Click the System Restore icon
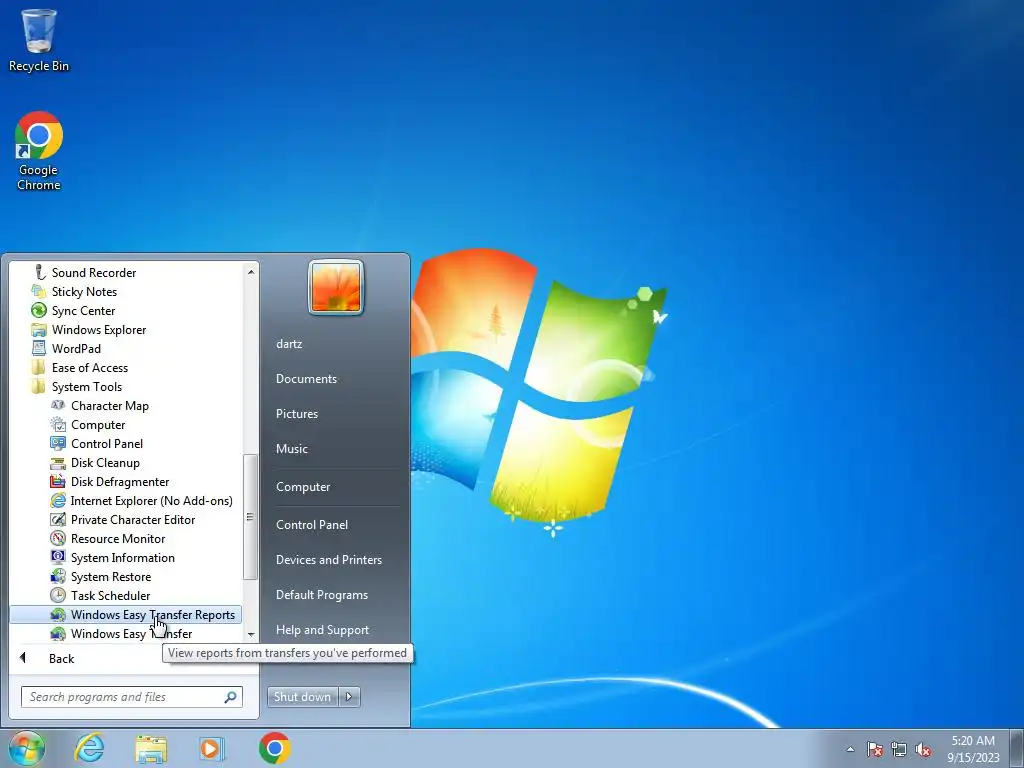This screenshot has height=768, width=1024. (58, 576)
